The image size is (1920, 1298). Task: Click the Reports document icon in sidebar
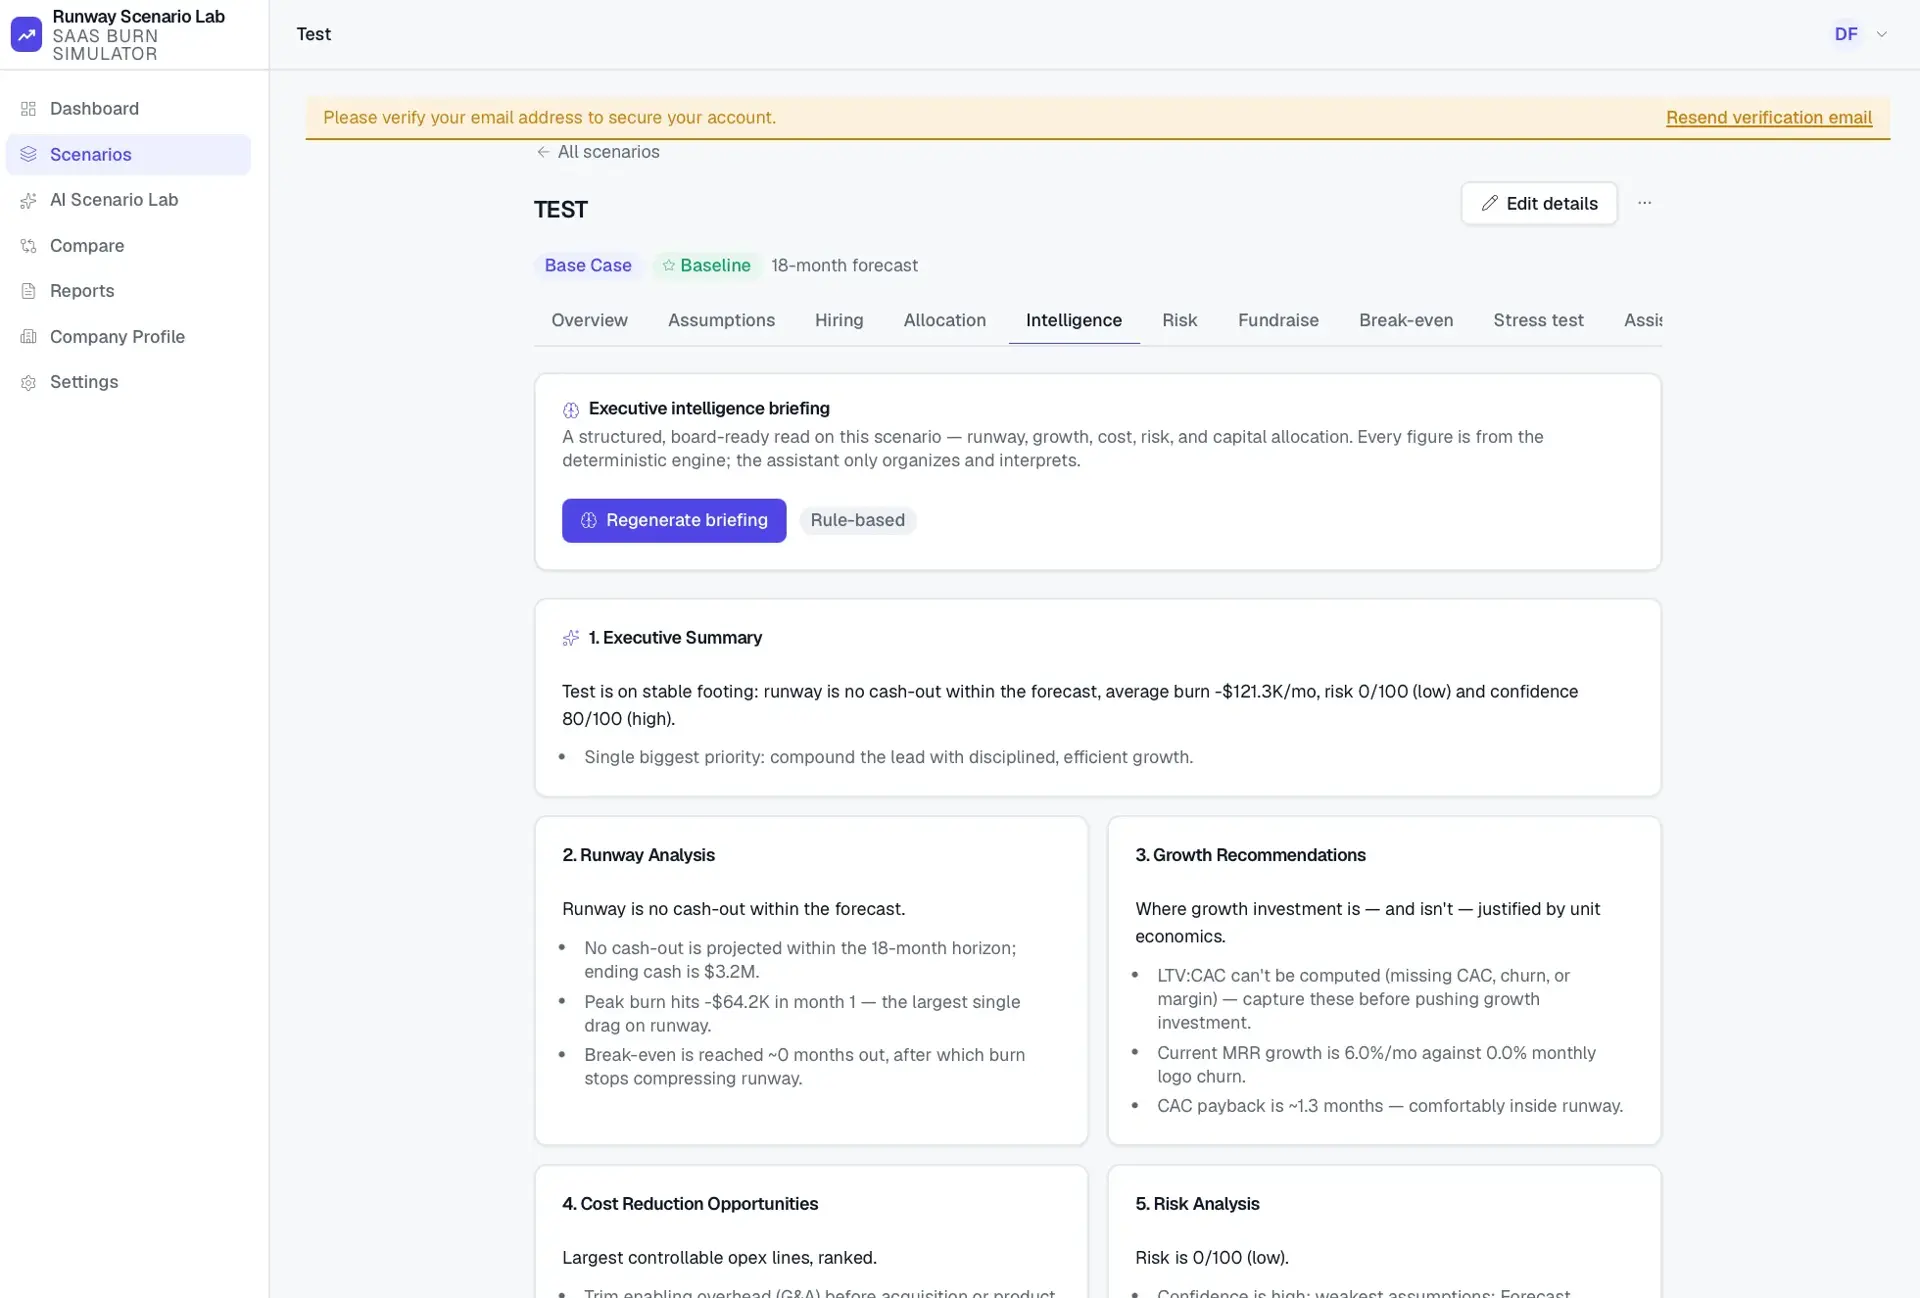coord(28,291)
